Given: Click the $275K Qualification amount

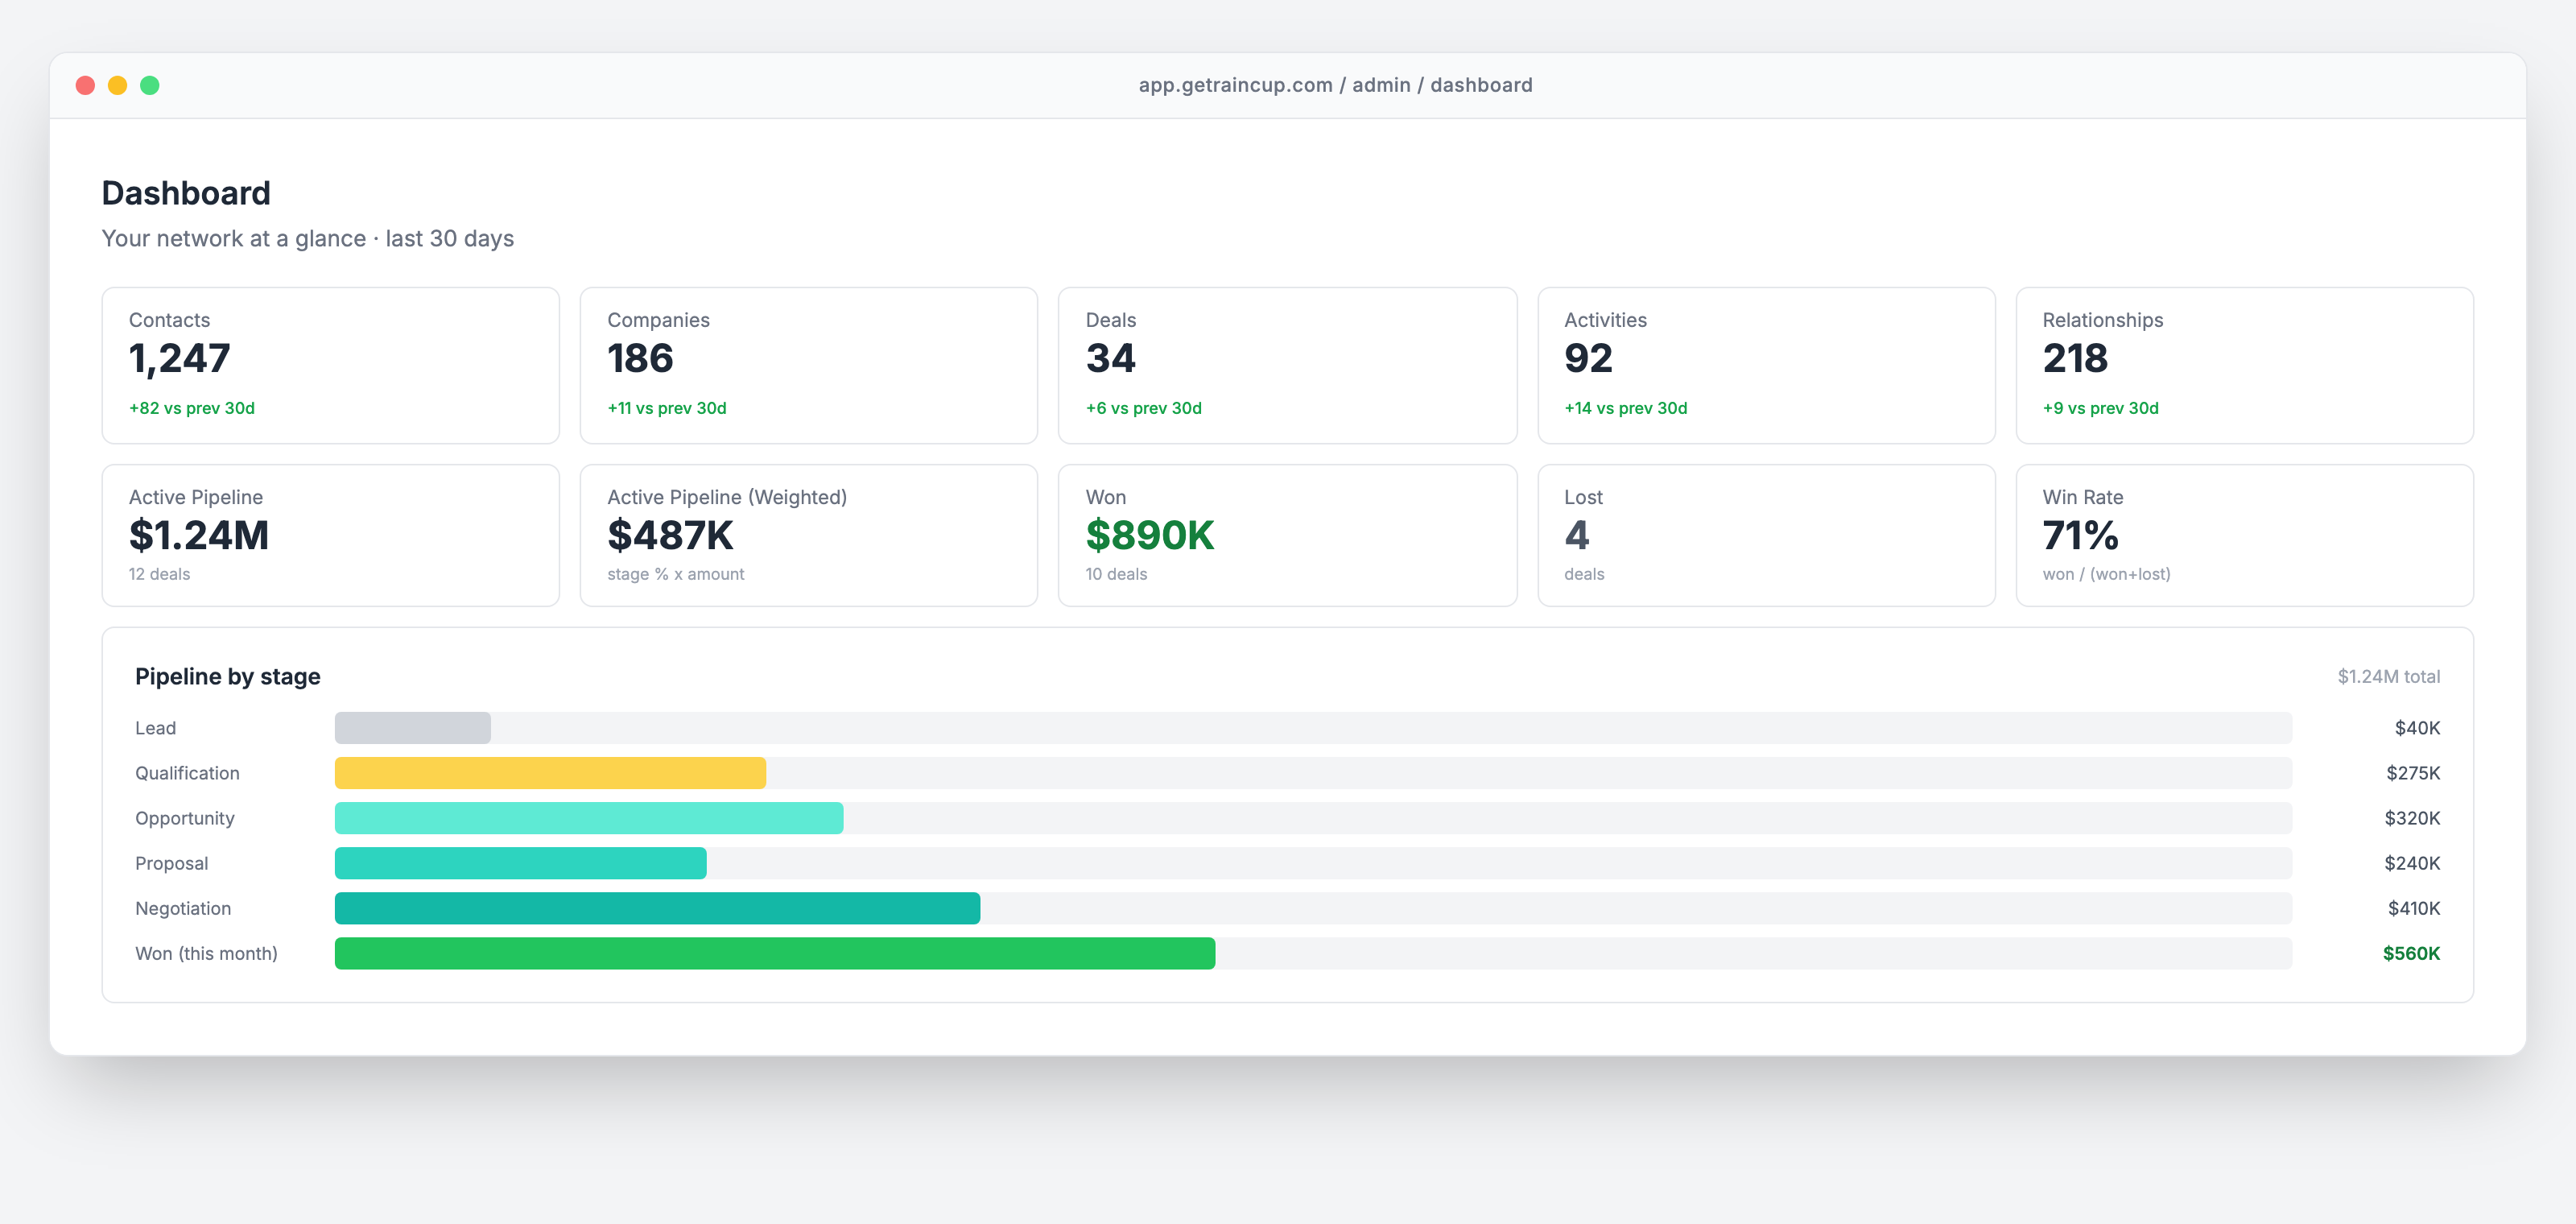Looking at the screenshot, I should (2413, 773).
